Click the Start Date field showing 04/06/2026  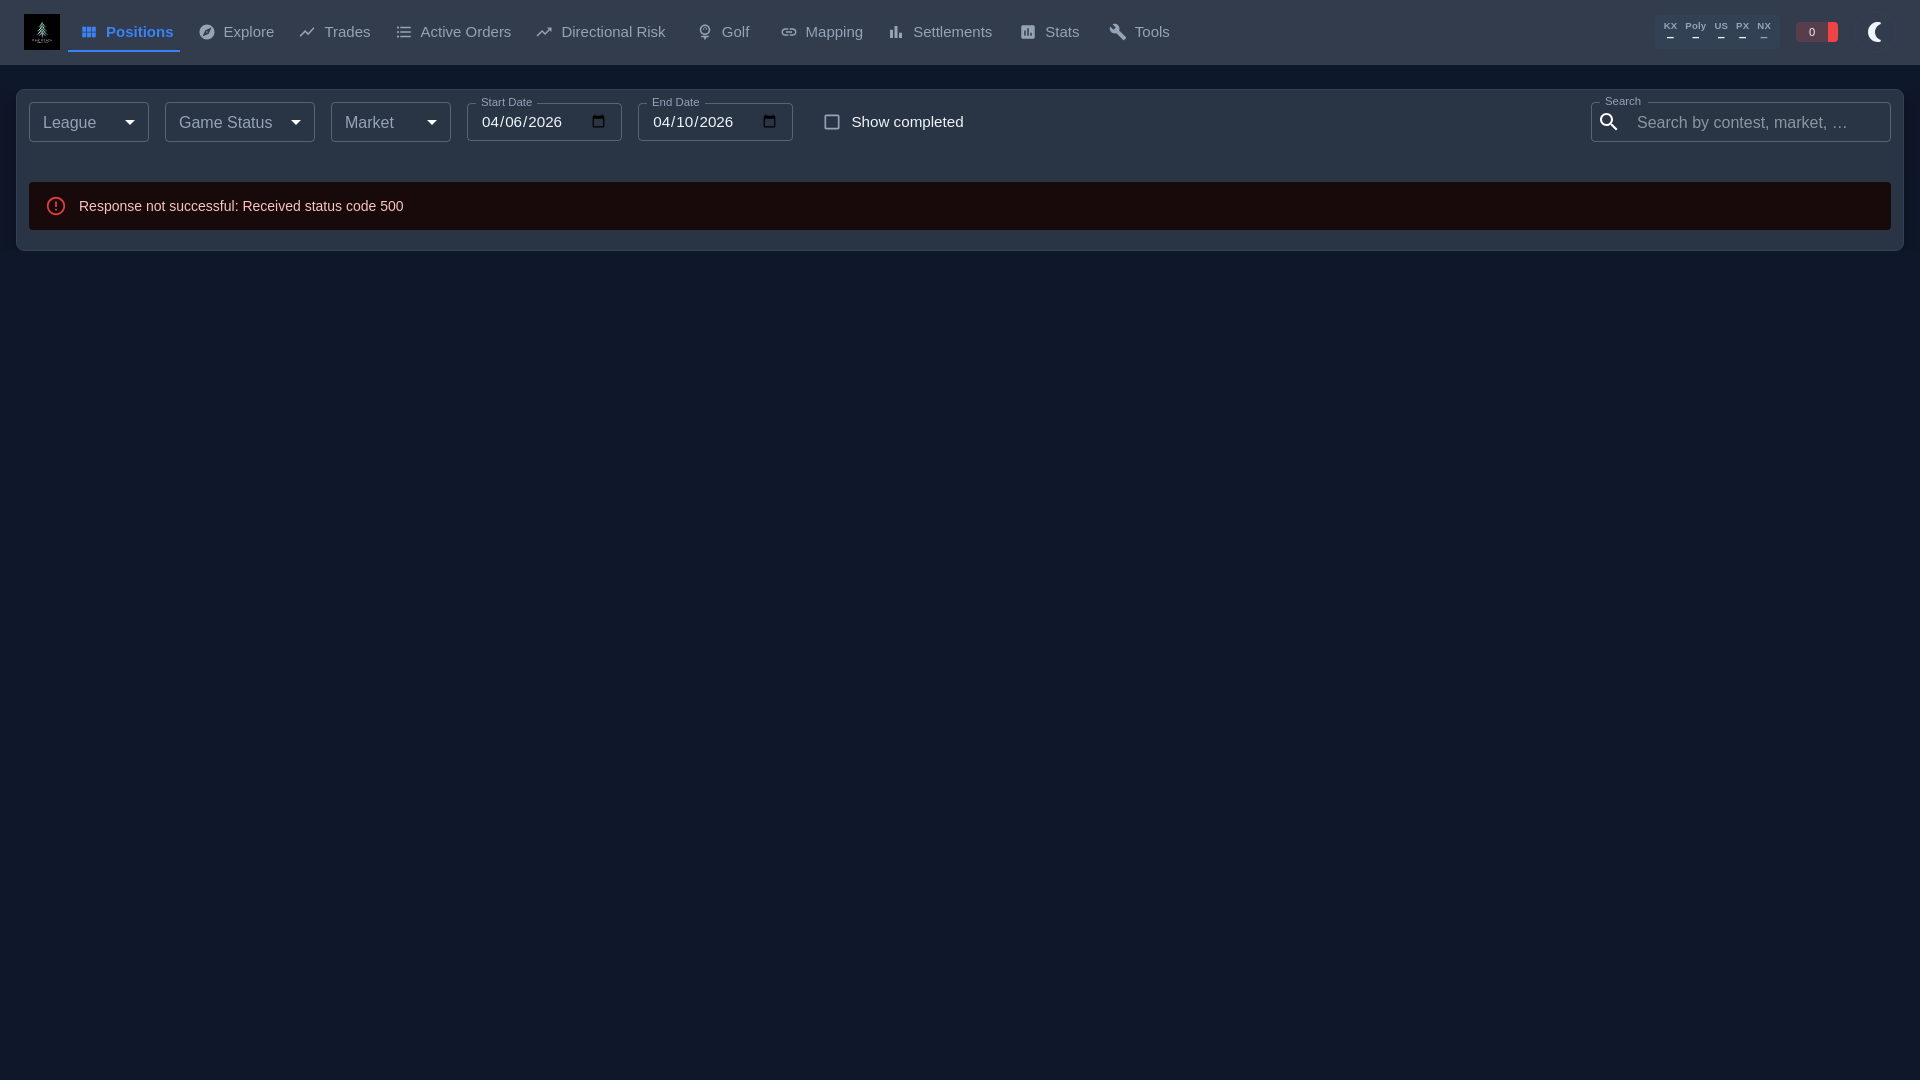(x=544, y=122)
